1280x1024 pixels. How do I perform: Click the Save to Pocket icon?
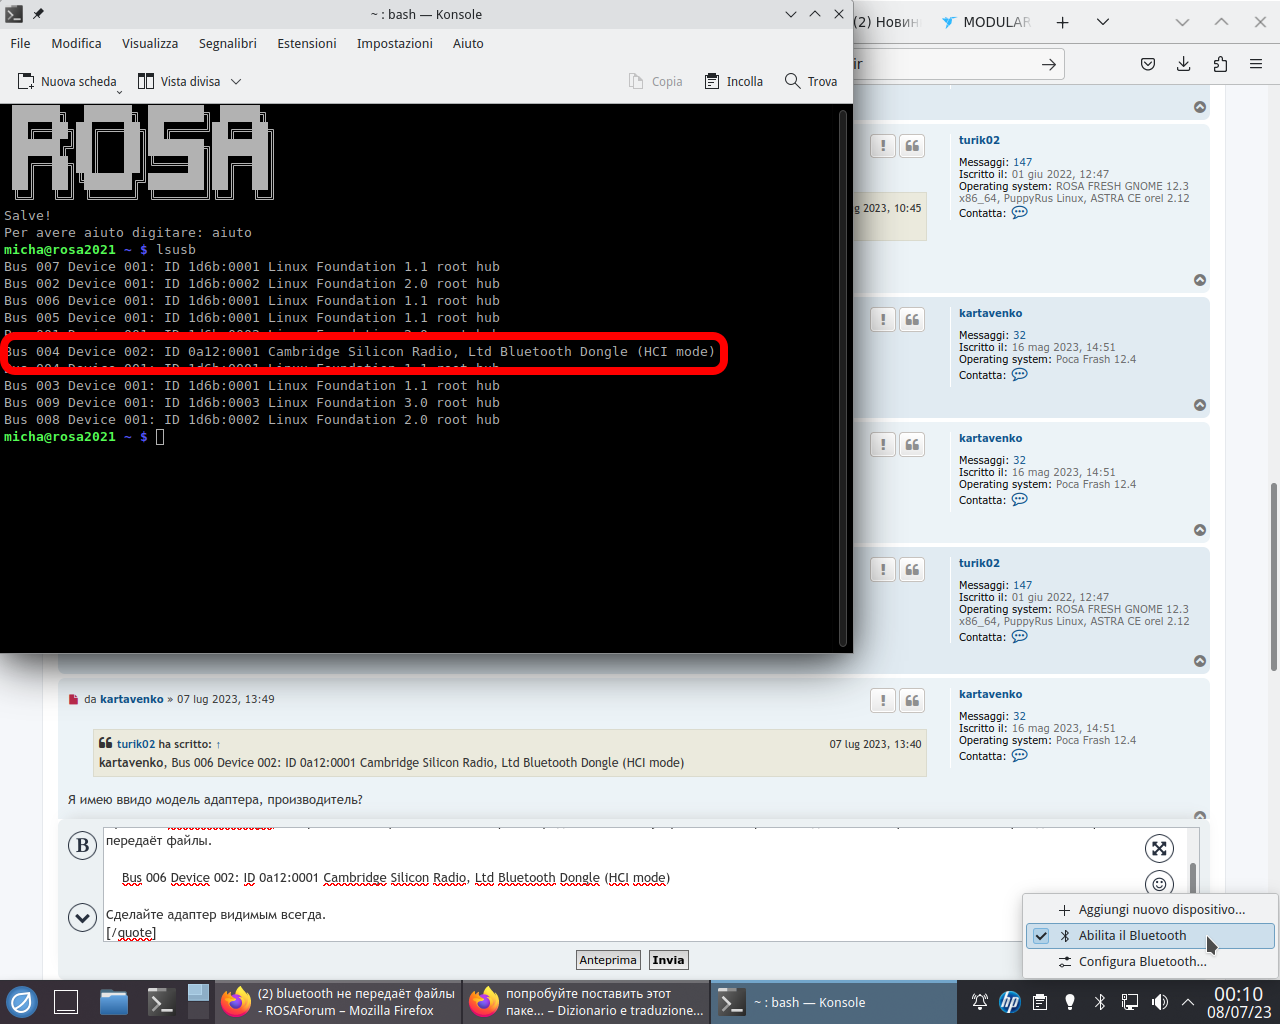pyautogui.click(x=1148, y=64)
